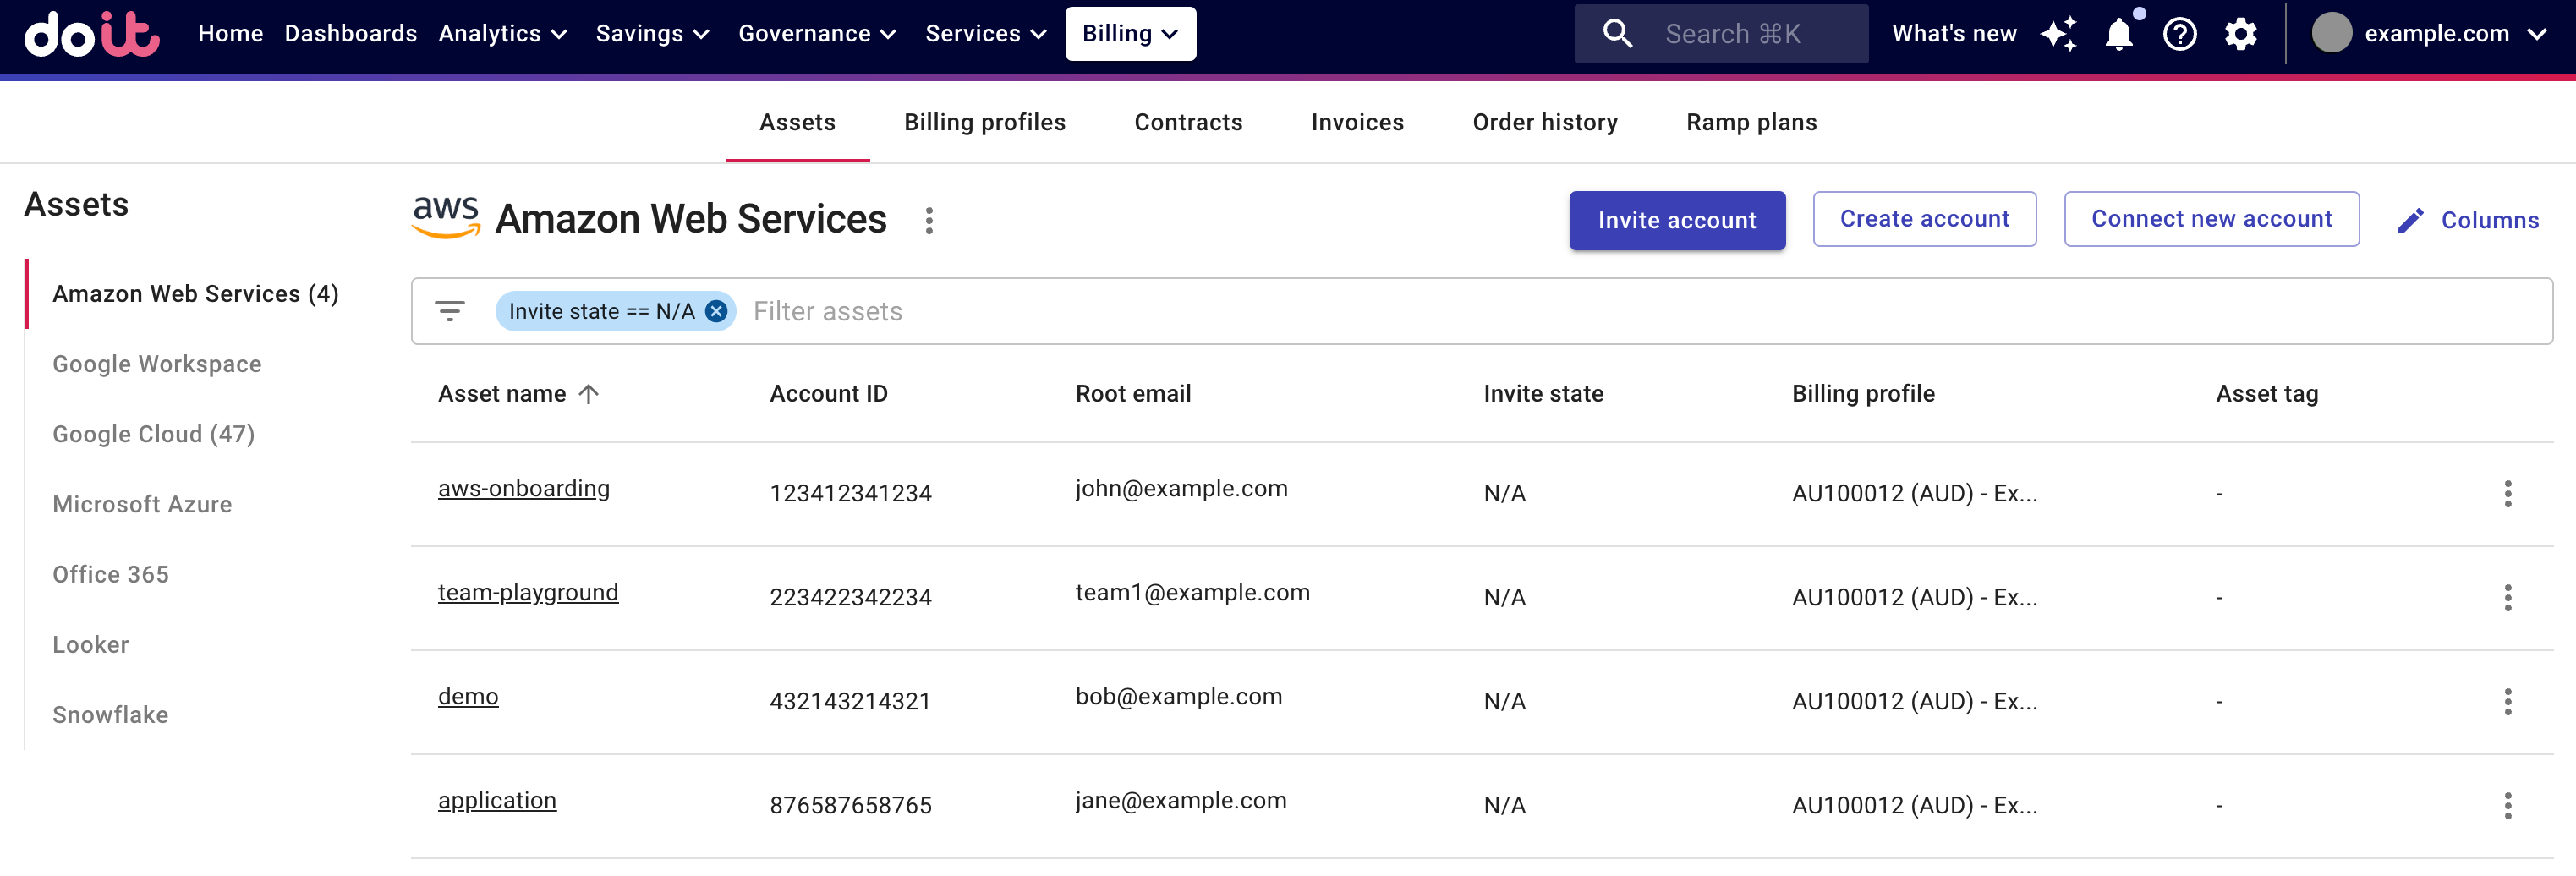Remove the Invite state == N/A filter chip
Viewport: 2576px width, 876px height.
click(716, 311)
